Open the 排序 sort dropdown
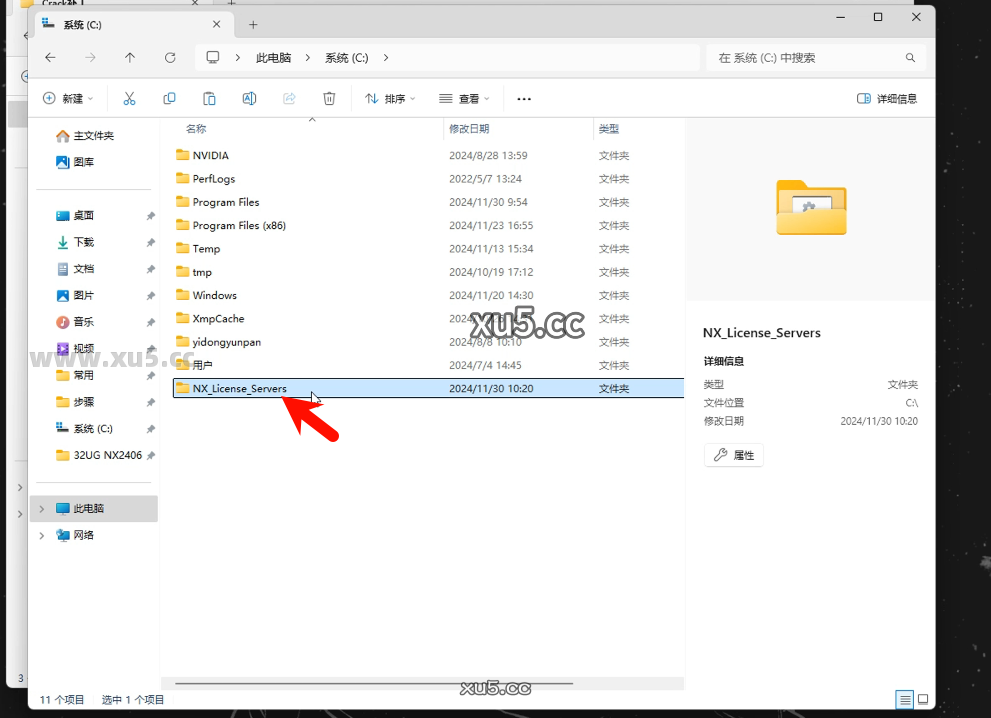The height and width of the screenshot is (718, 991). pyautogui.click(x=390, y=98)
